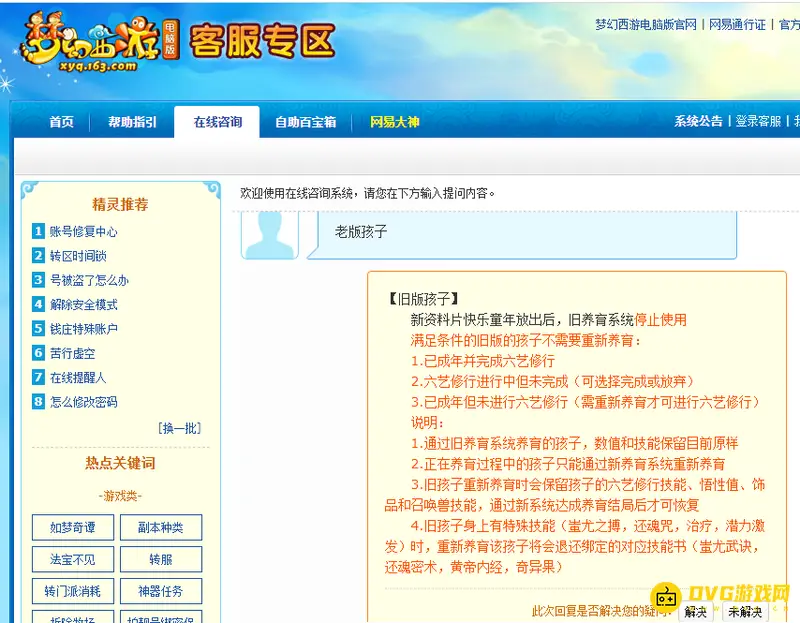
Task: Mark the reply as 未解决
Action: click(x=745, y=611)
